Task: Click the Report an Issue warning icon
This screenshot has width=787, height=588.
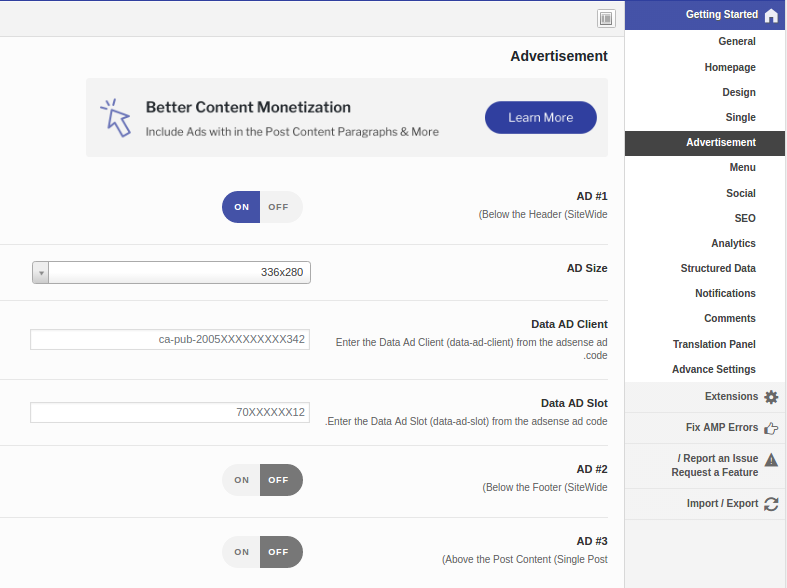Action: coord(771,459)
